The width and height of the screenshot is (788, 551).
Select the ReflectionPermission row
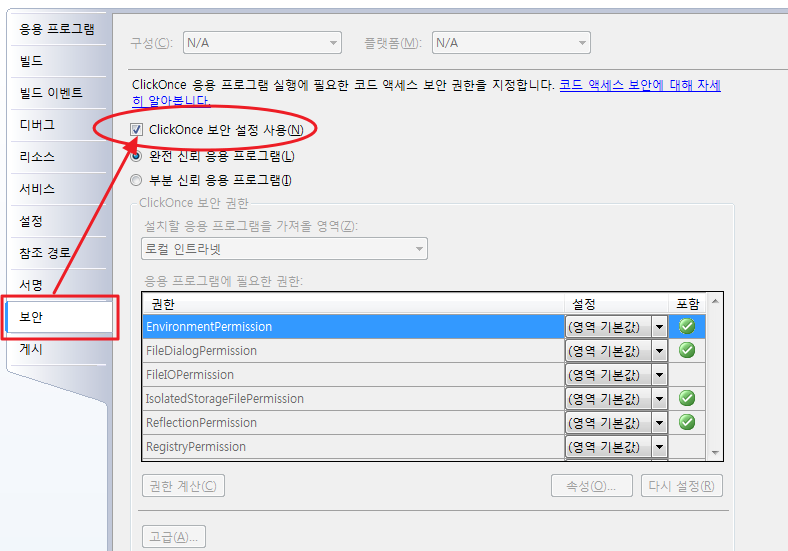354,423
